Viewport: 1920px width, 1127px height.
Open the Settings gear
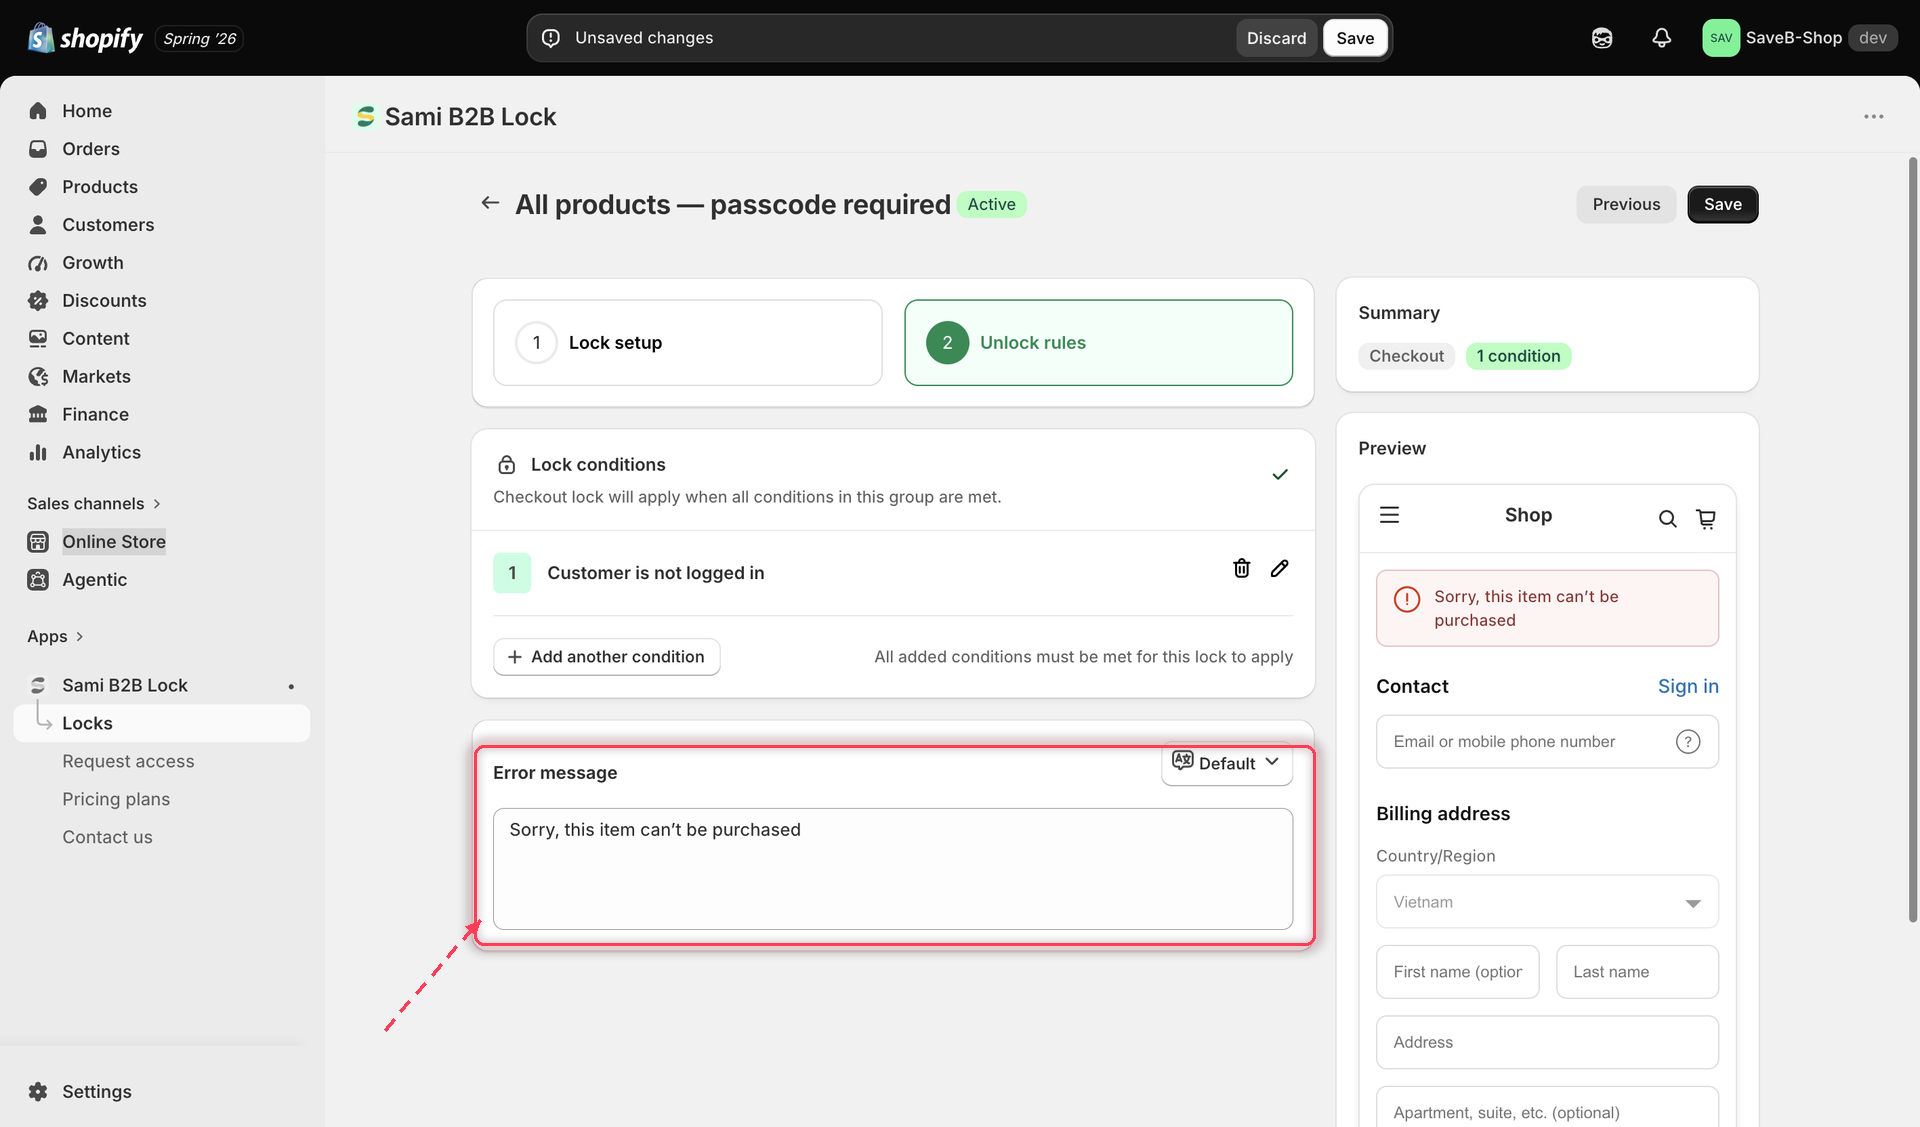[x=38, y=1092]
